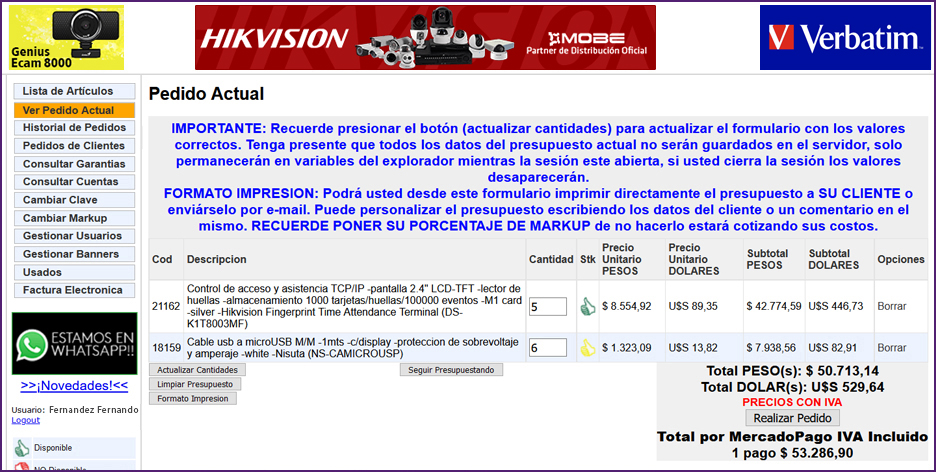
Task: Click quantity field for item 21162
Action: [x=548, y=307]
